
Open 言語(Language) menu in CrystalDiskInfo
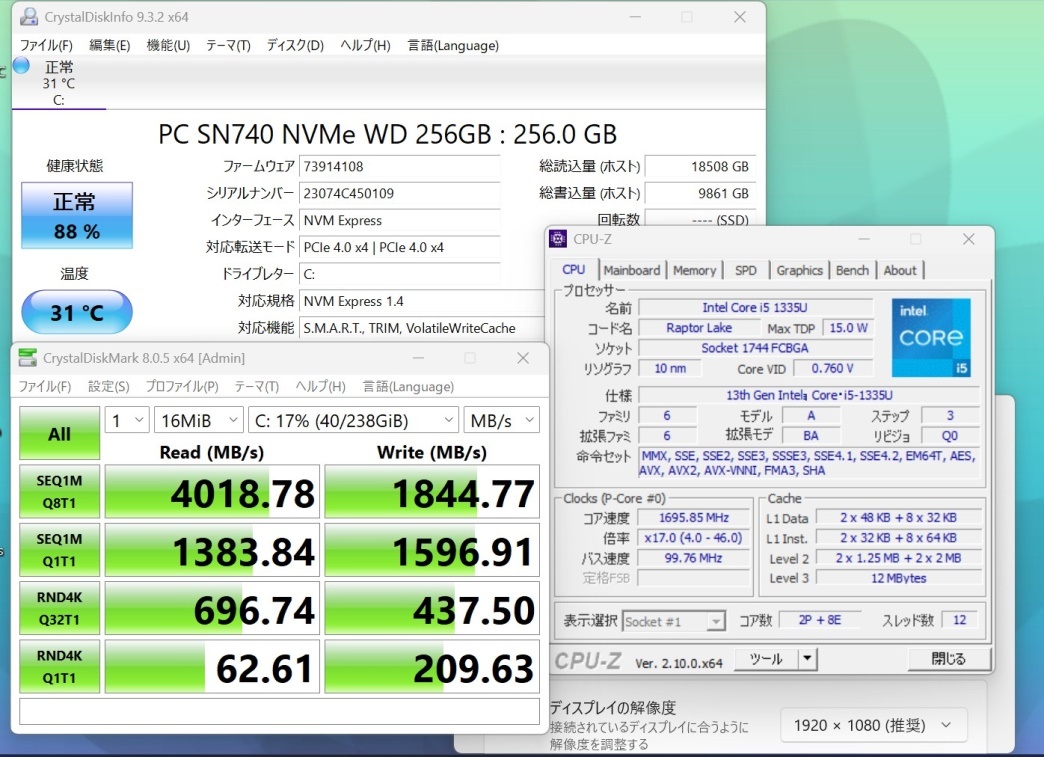453,45
